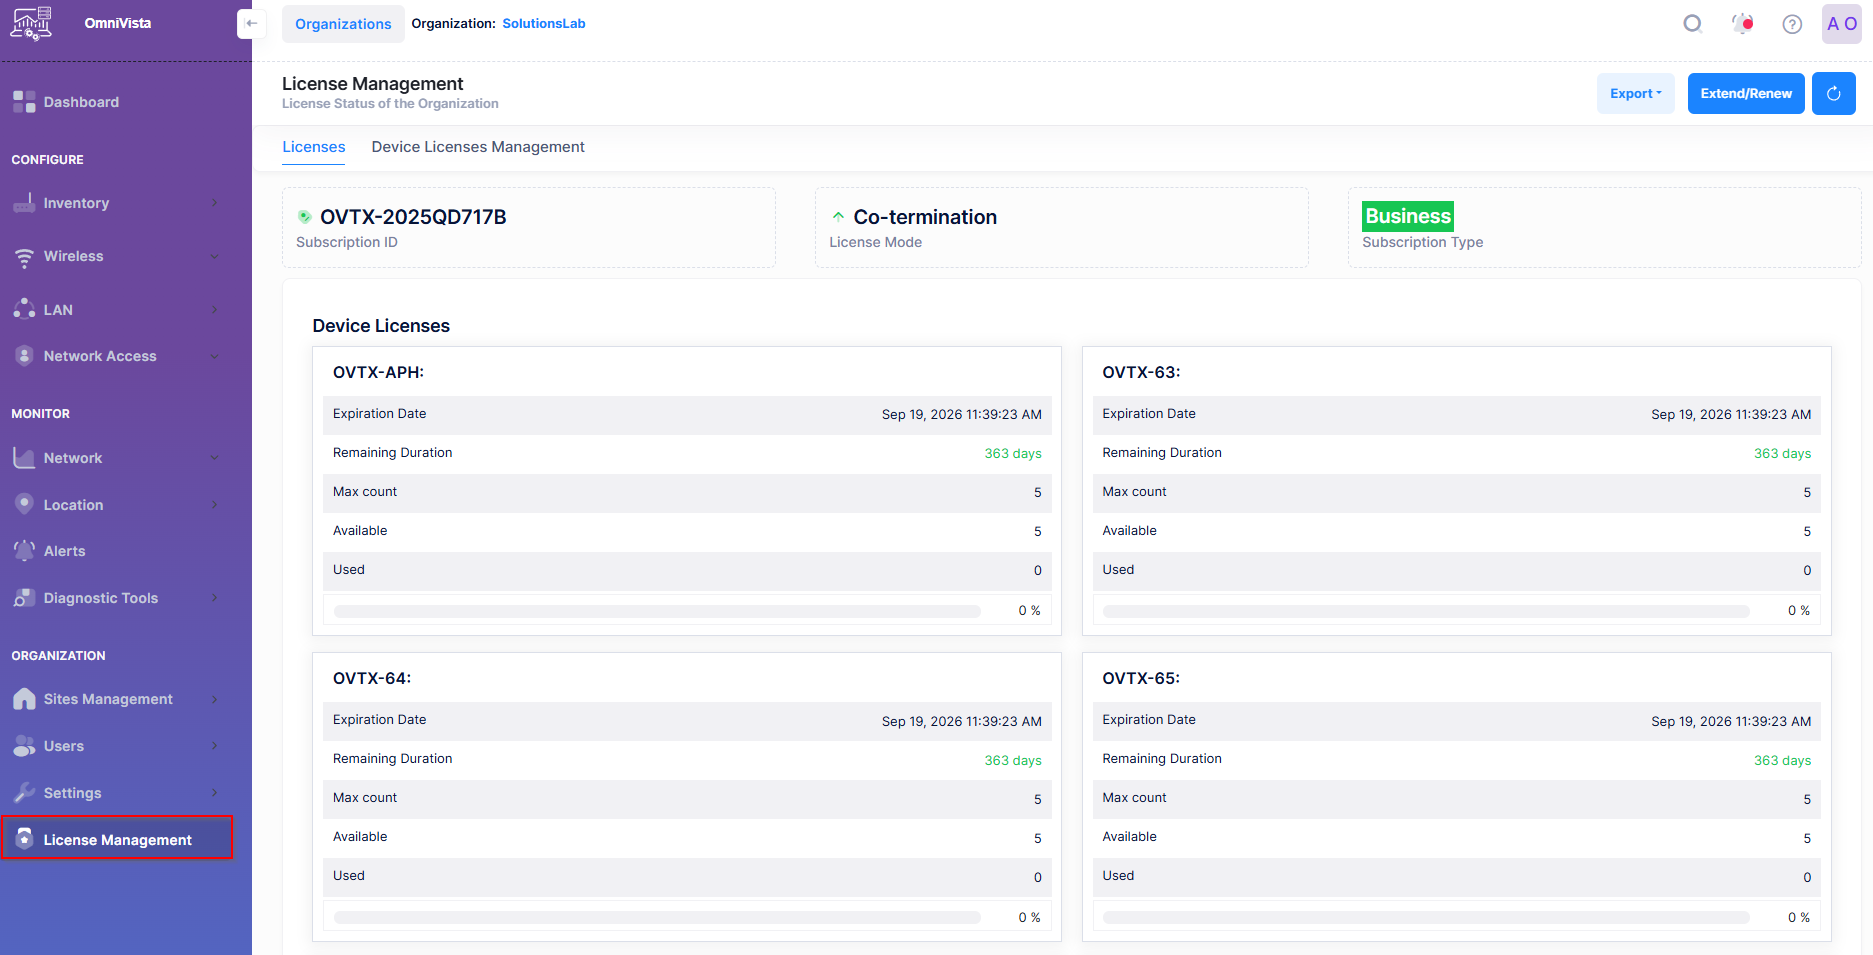Click the refresh icon button
The image size is (1873, 955).
[x=1833, y=94]
